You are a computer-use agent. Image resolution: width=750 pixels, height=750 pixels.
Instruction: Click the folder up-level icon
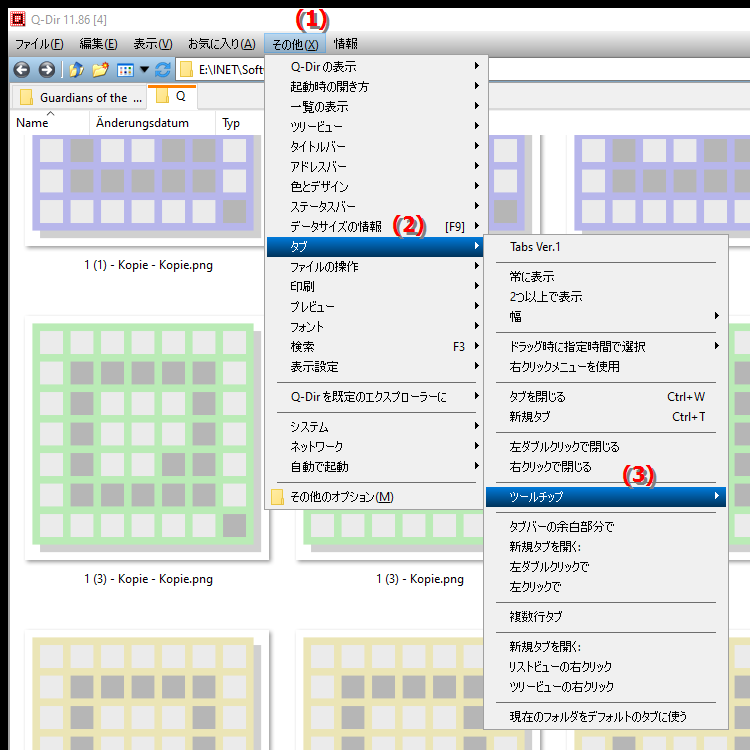(x=77, y=70)
